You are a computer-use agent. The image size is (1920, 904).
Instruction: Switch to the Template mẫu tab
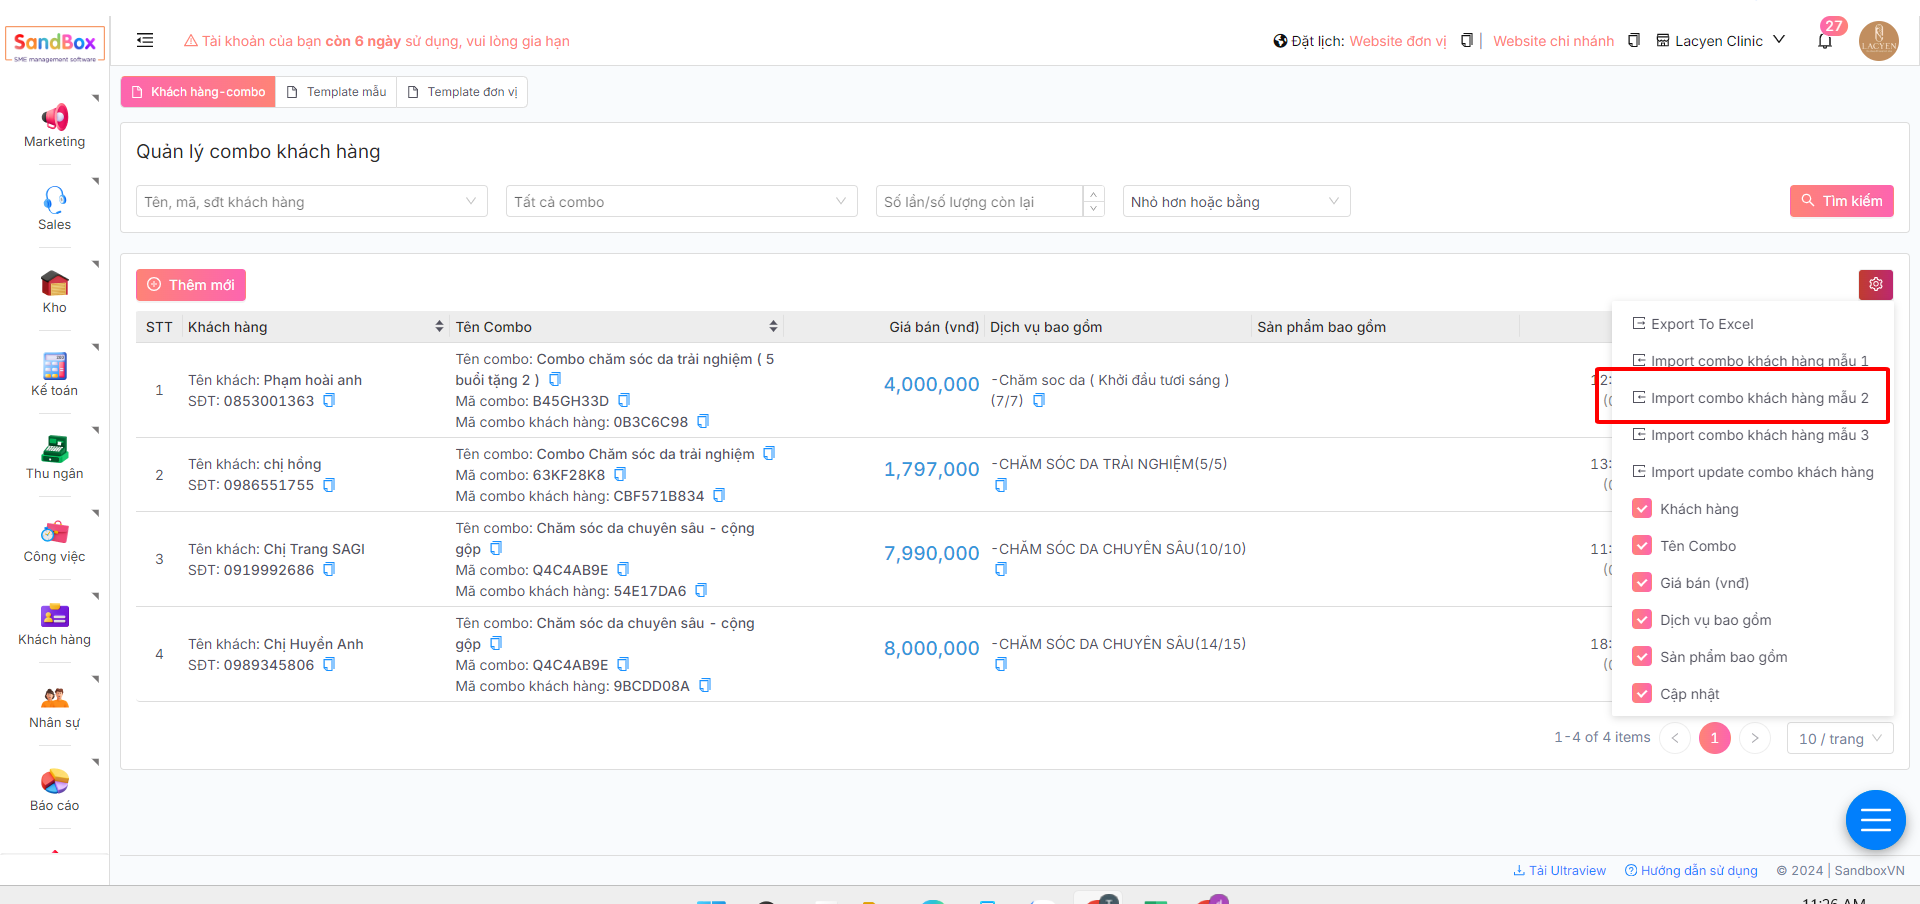(336, 92)
